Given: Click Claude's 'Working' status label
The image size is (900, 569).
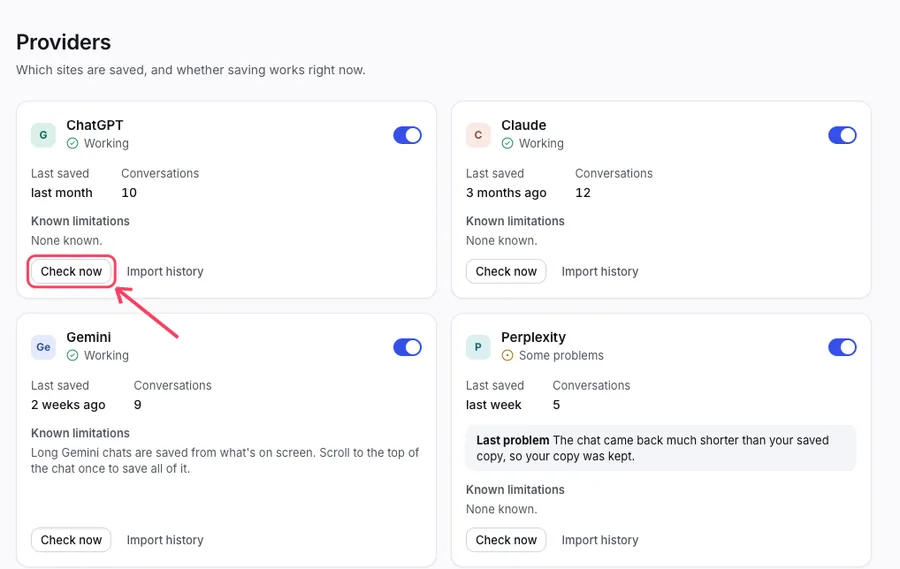Looking at the screenshot, I should coord(541,144).
